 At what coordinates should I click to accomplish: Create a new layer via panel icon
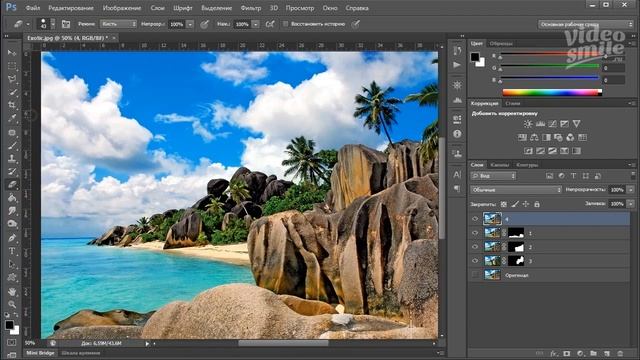607,353
